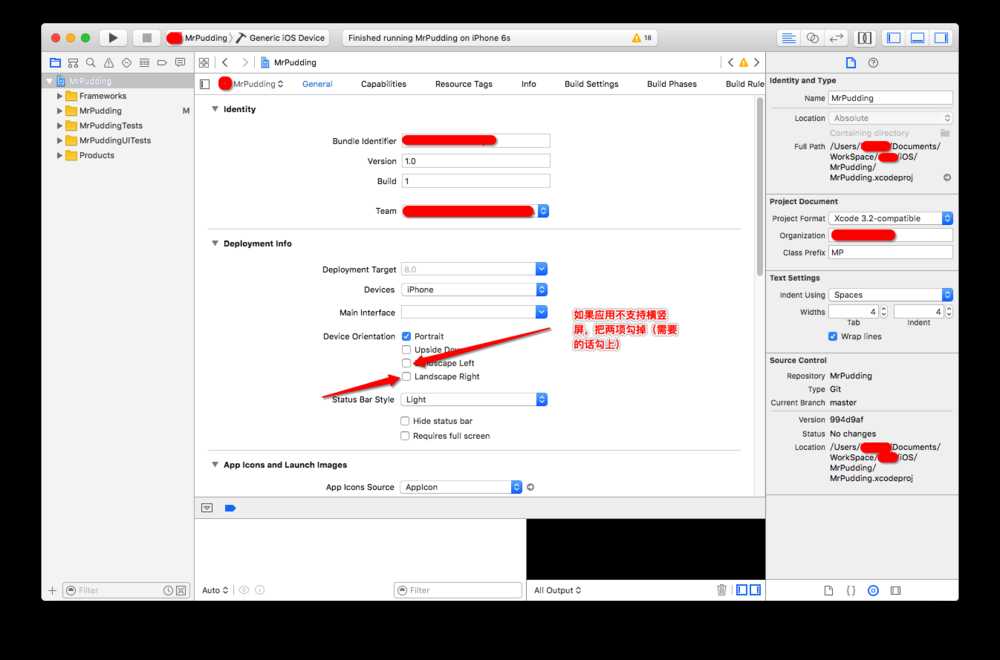Open the debug navigator

(144, 62)
